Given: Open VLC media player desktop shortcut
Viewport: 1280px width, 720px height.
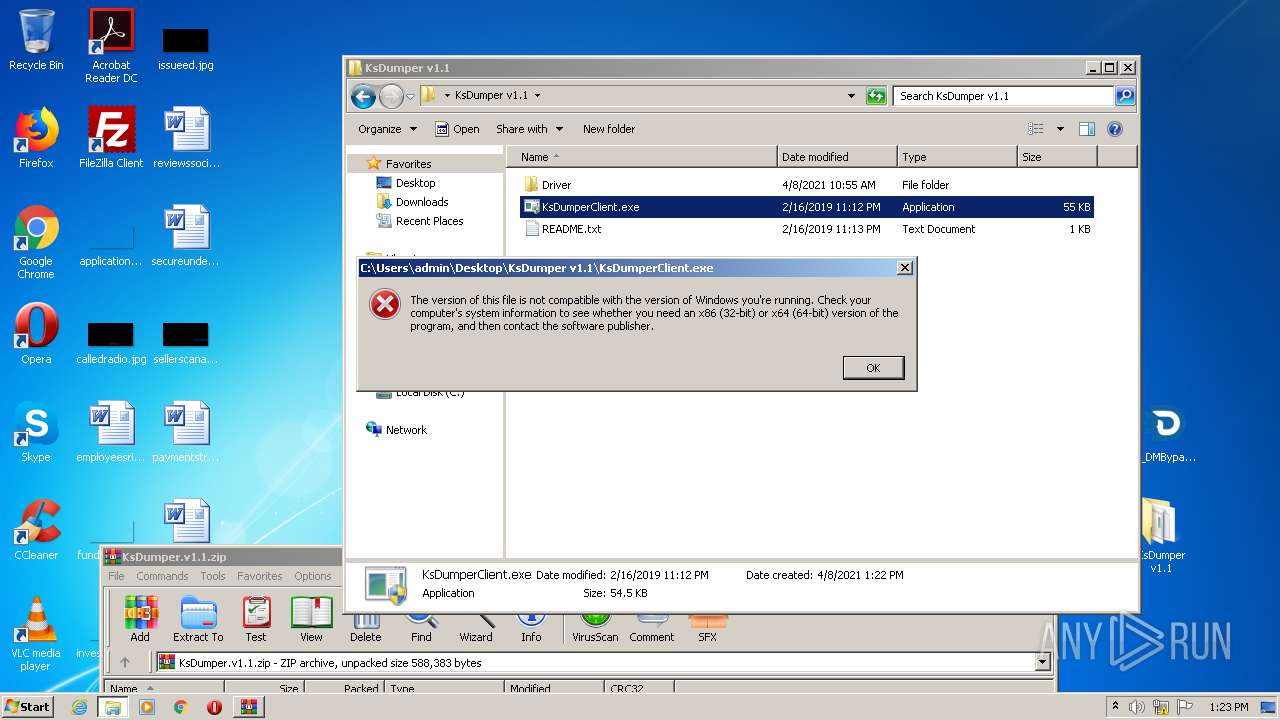Looking at the screenshot, I should click(x=36, y=634).
